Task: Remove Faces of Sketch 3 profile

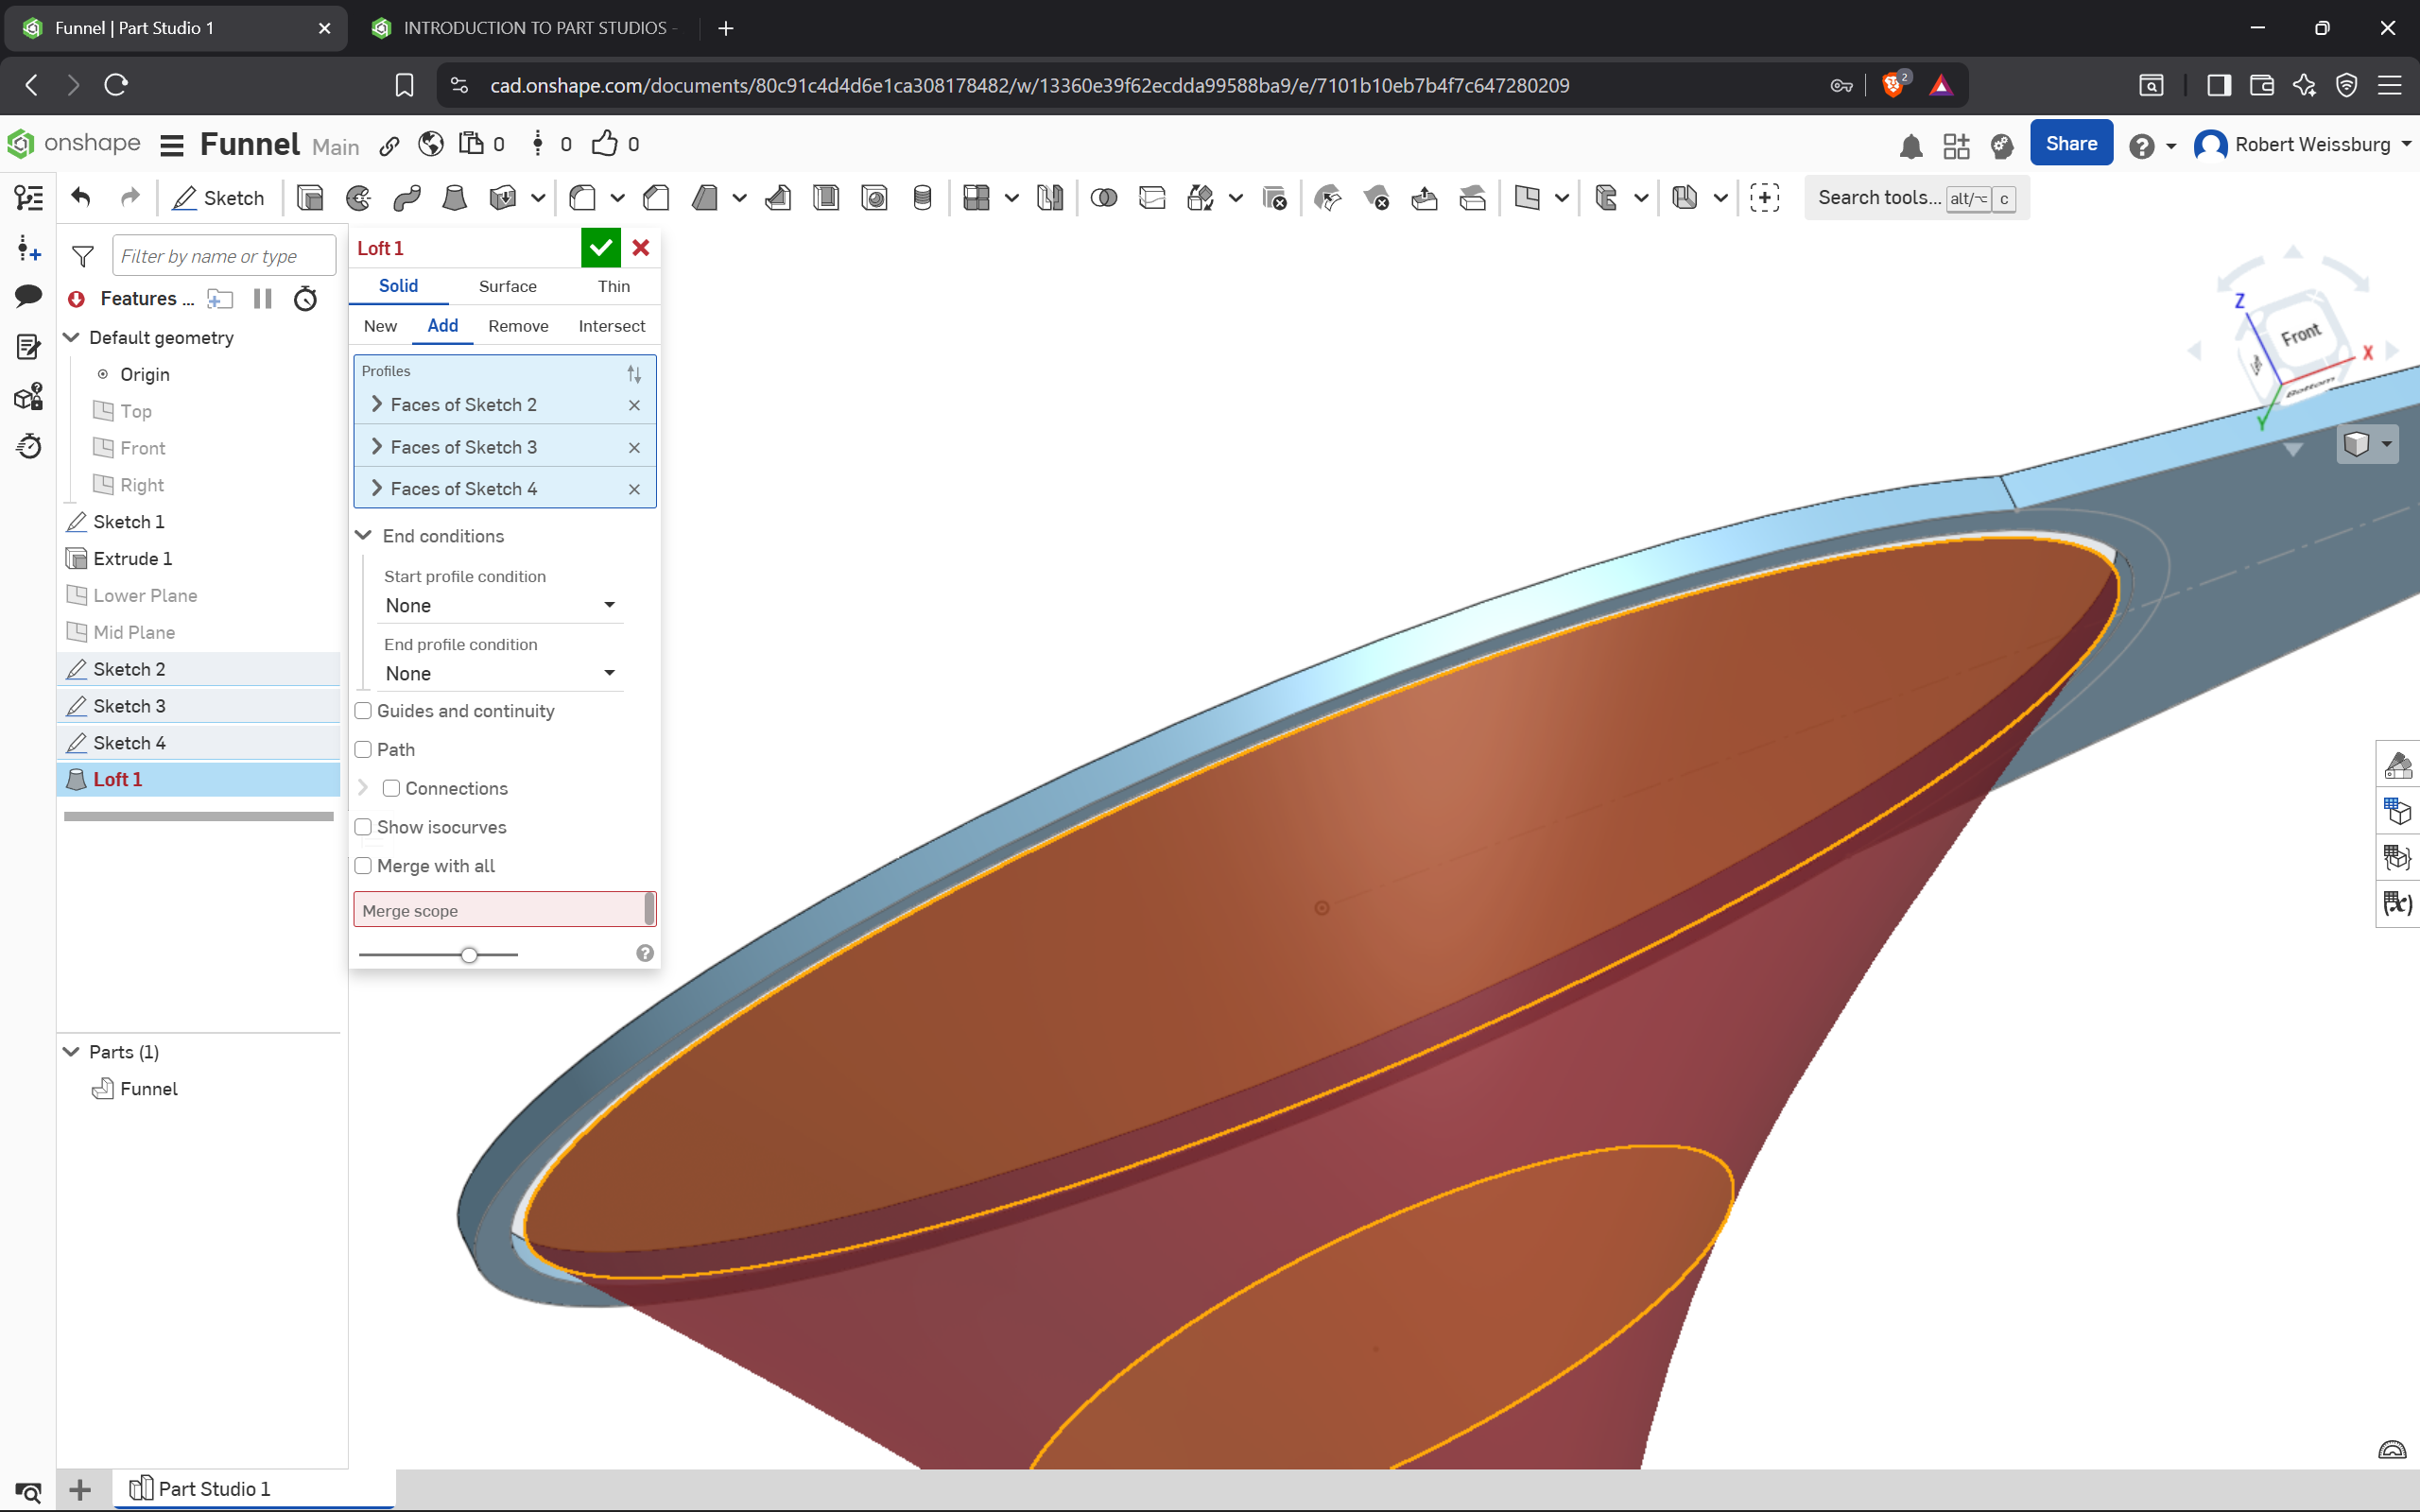Action: [x=634, y=448]
